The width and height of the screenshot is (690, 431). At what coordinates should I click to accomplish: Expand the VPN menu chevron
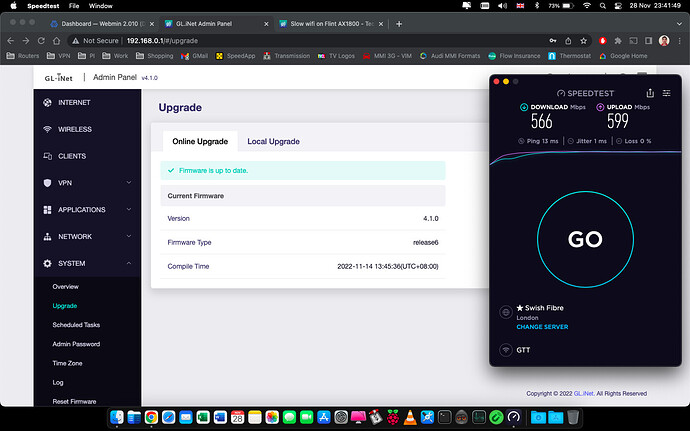[x=129, y=182]
